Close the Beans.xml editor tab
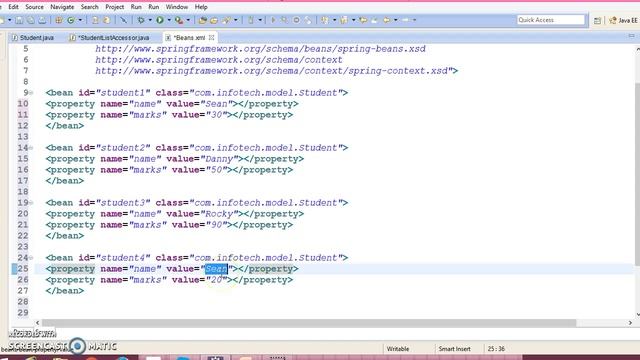Screen dimensions: 640x360 pyautogui.click(x=211, y=38)
